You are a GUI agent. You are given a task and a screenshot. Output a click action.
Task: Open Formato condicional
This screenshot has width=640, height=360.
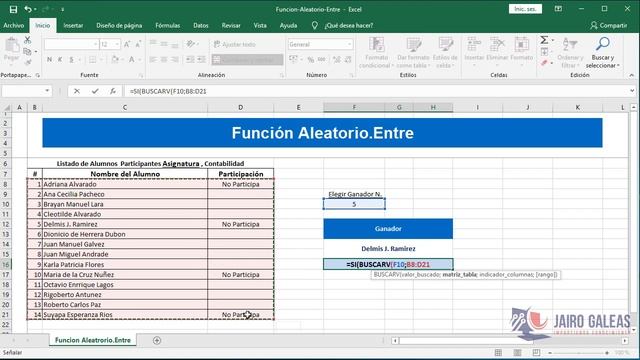(376, 52)
